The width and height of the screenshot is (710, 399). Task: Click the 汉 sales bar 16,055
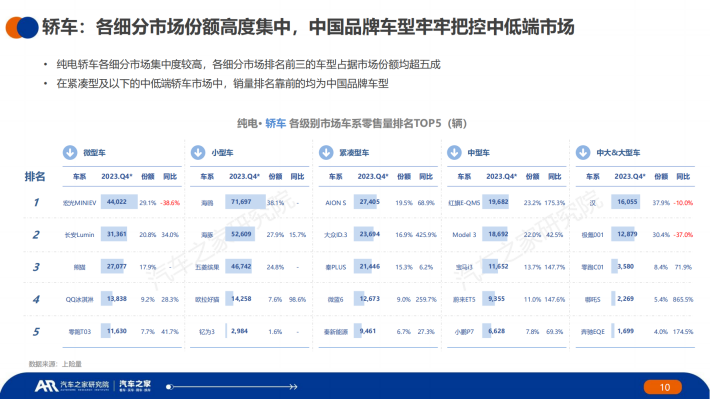(x=625, y=202)
